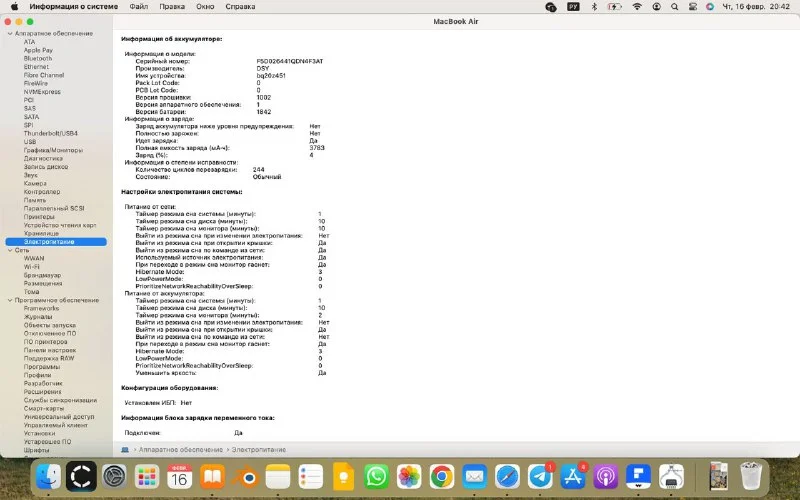The image size is (800, 500).
Task: Collapse the Программное обеспечение section
Action: point(10,300)
